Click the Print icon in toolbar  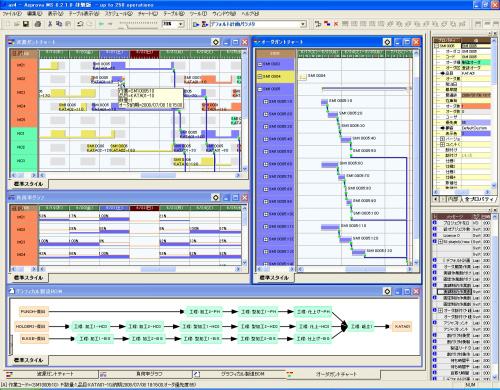click(x=38, y=24)
